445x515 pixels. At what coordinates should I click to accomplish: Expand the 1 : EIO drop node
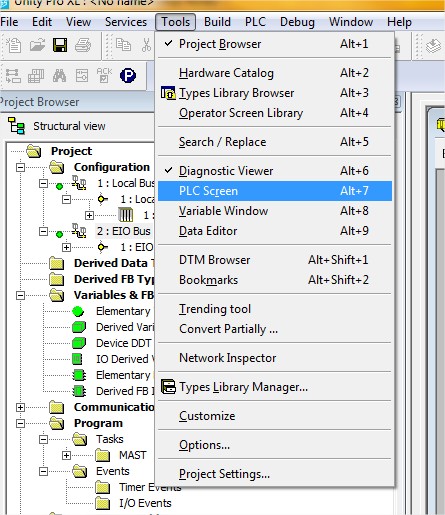click(66, 247)
